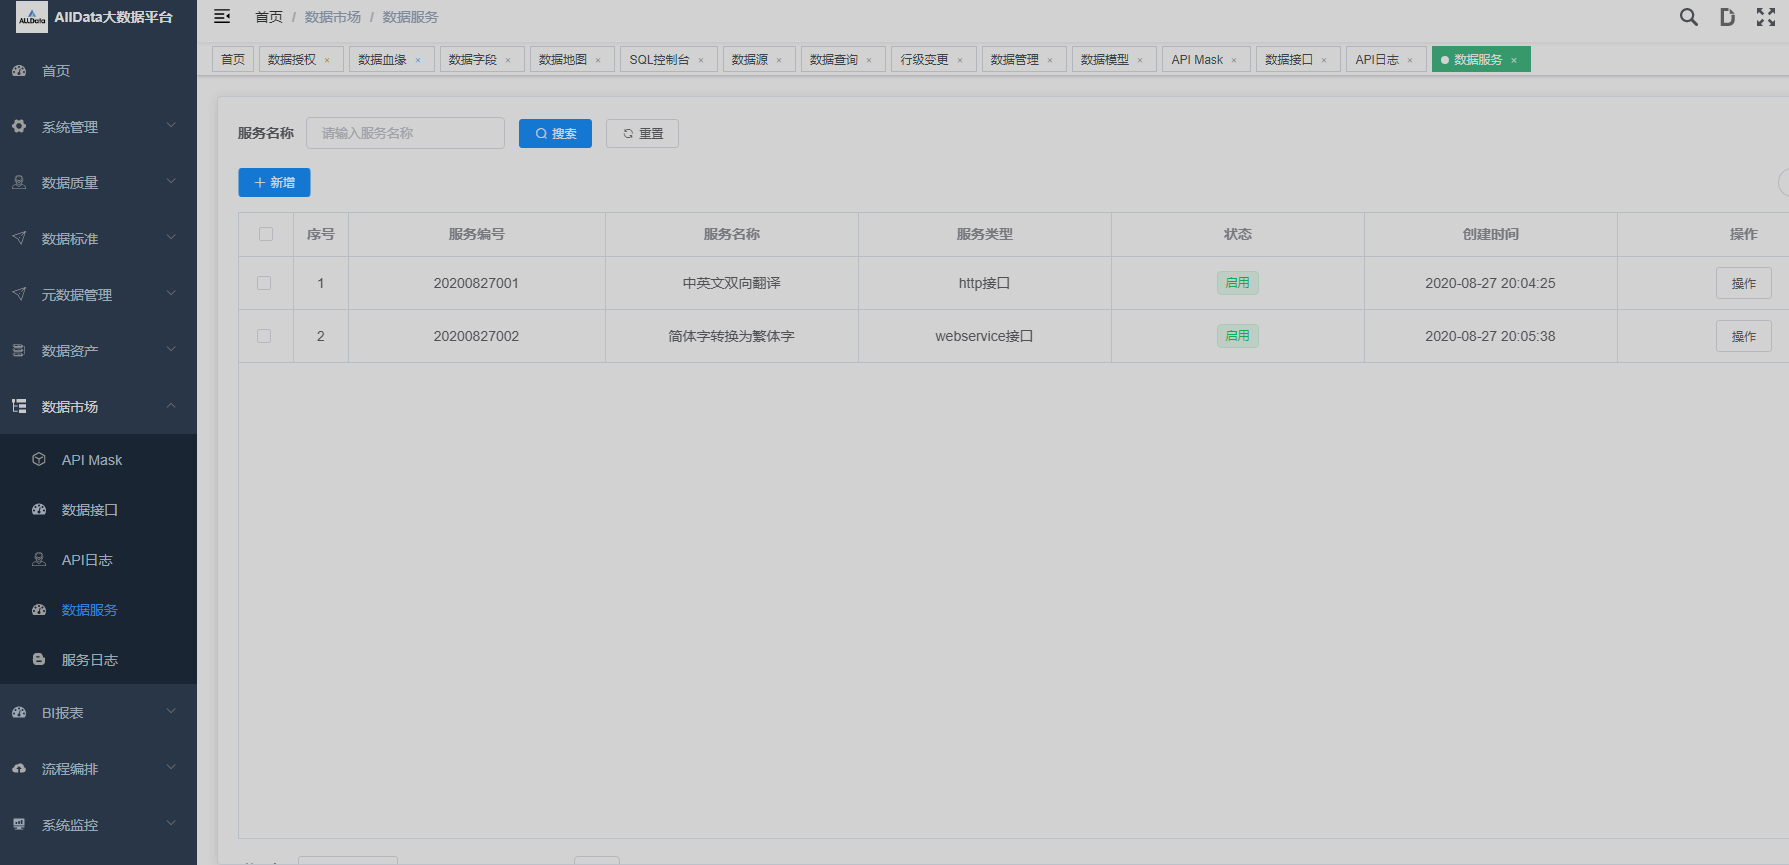This screenshot has width=1789, height=865.
Task: Close the active 数据服务 tab
Action: pos(1514,60)
